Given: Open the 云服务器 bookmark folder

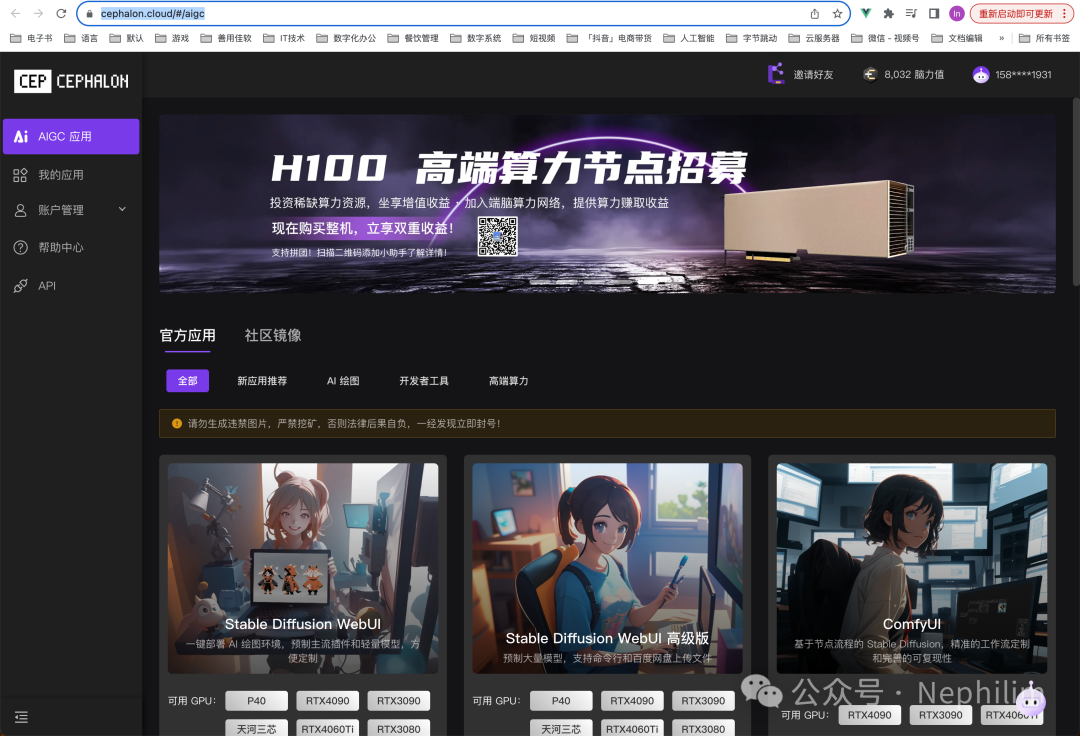Looking at the screenshot, I should click(x=814, y=39).
